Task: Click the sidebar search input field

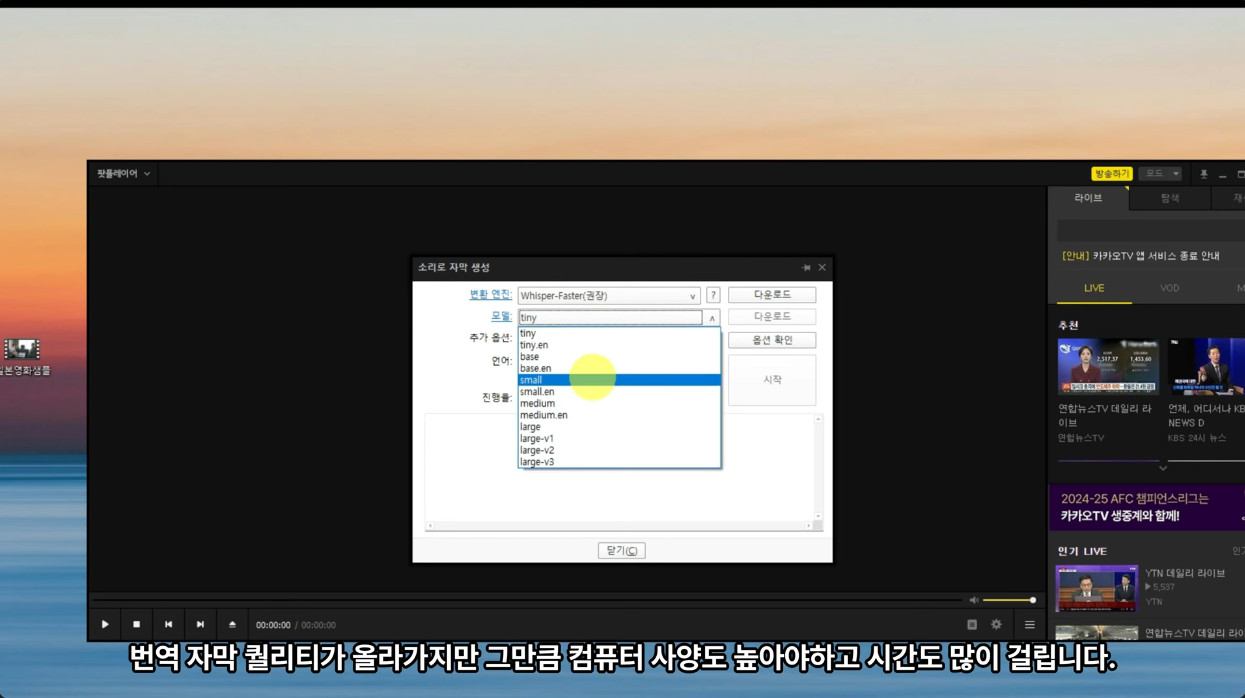Action: point(1150,231)
